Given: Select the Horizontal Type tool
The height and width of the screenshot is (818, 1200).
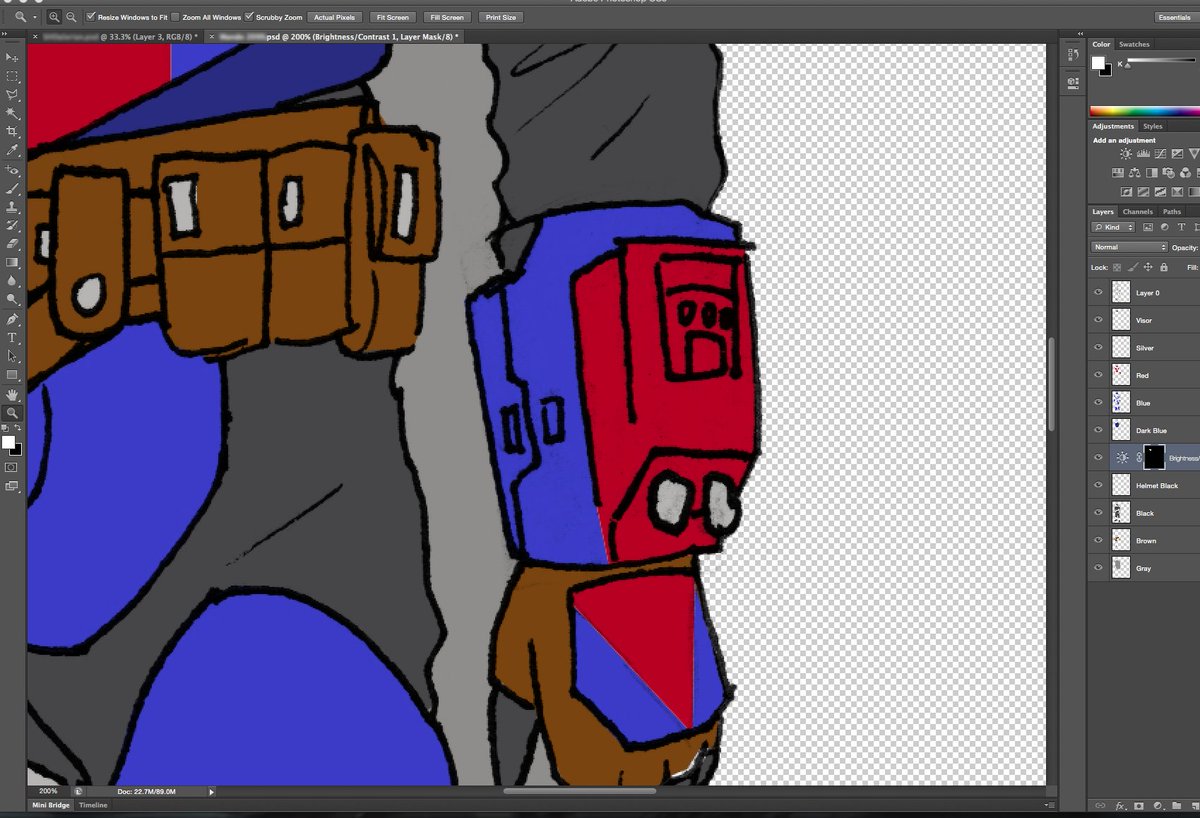Looking at the screenshot, I should [x=12, y=338].
